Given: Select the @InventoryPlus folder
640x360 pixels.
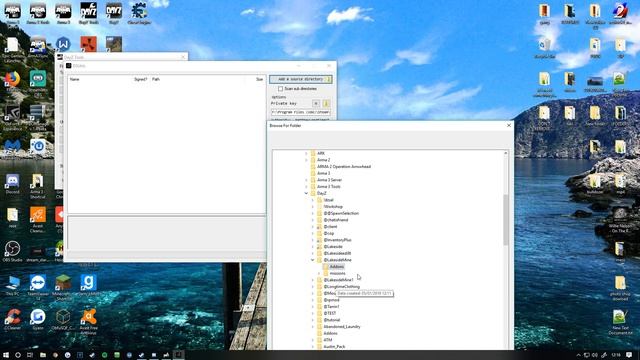Looking at the screenshot, I should [337, 240].
